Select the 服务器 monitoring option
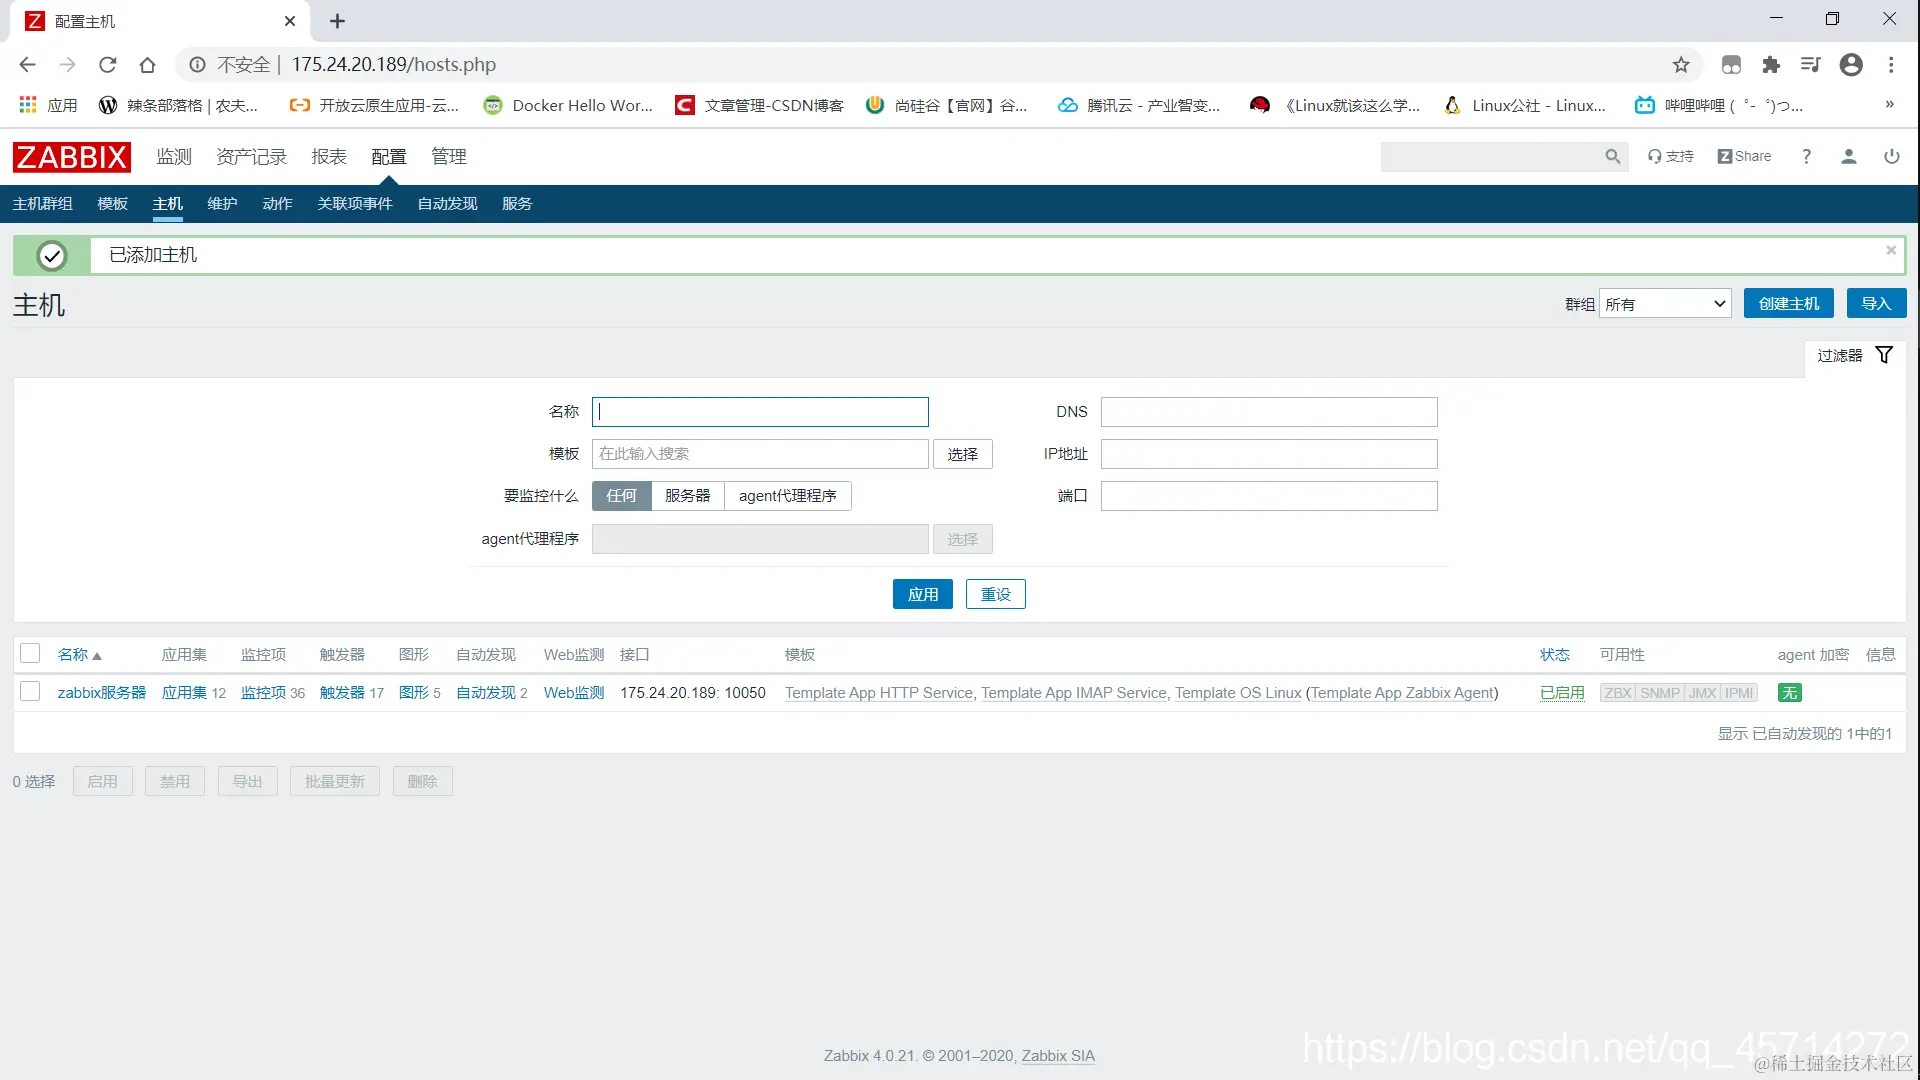Image resolution: width=1920 pixels, height=1080 pixels. (687, 496)
